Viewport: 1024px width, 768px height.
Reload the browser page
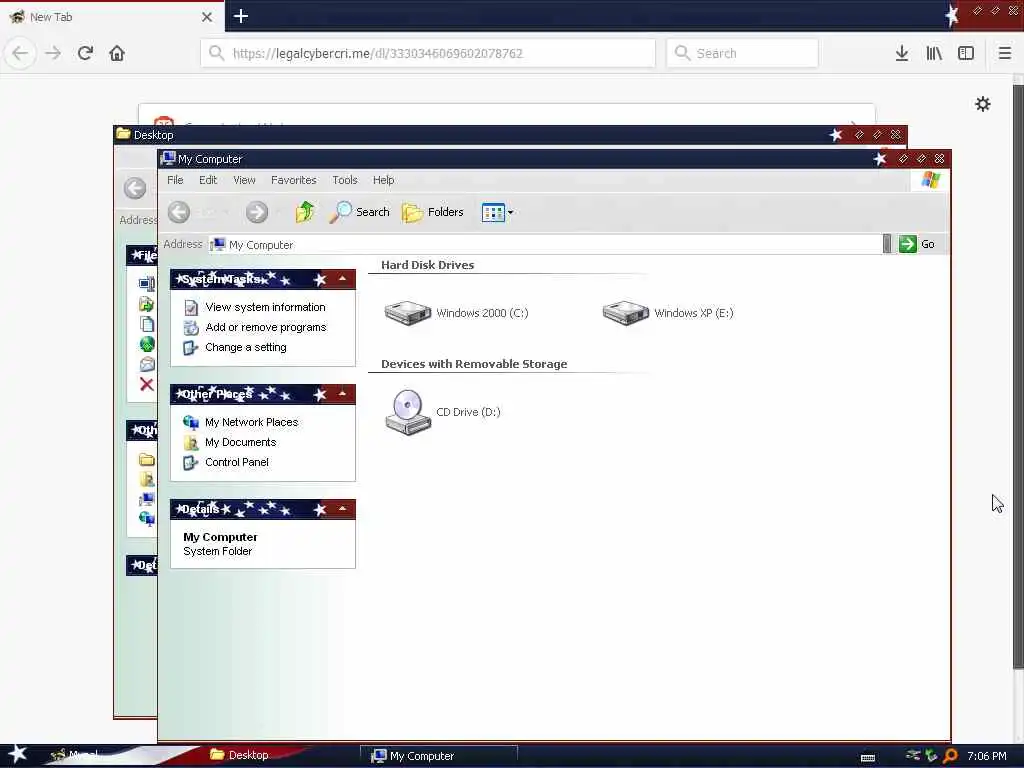point(85,53)
